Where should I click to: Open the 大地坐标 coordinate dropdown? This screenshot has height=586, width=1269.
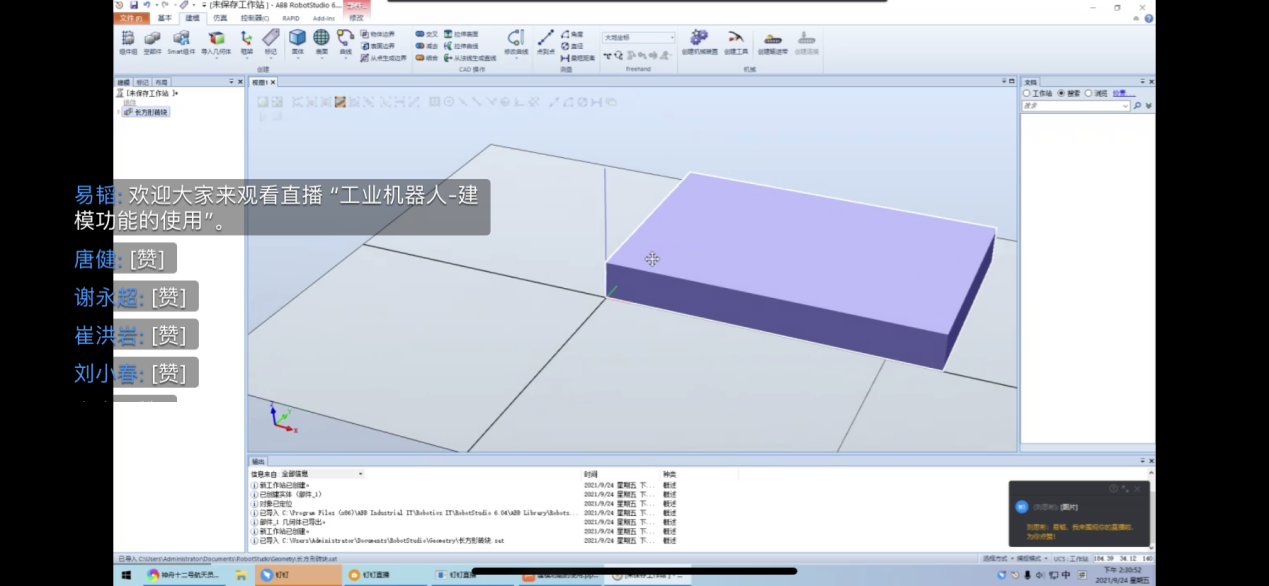coord(639,37)
